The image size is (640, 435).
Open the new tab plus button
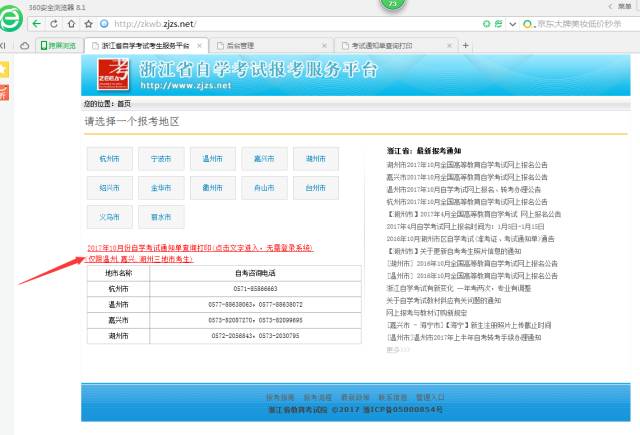465,45
